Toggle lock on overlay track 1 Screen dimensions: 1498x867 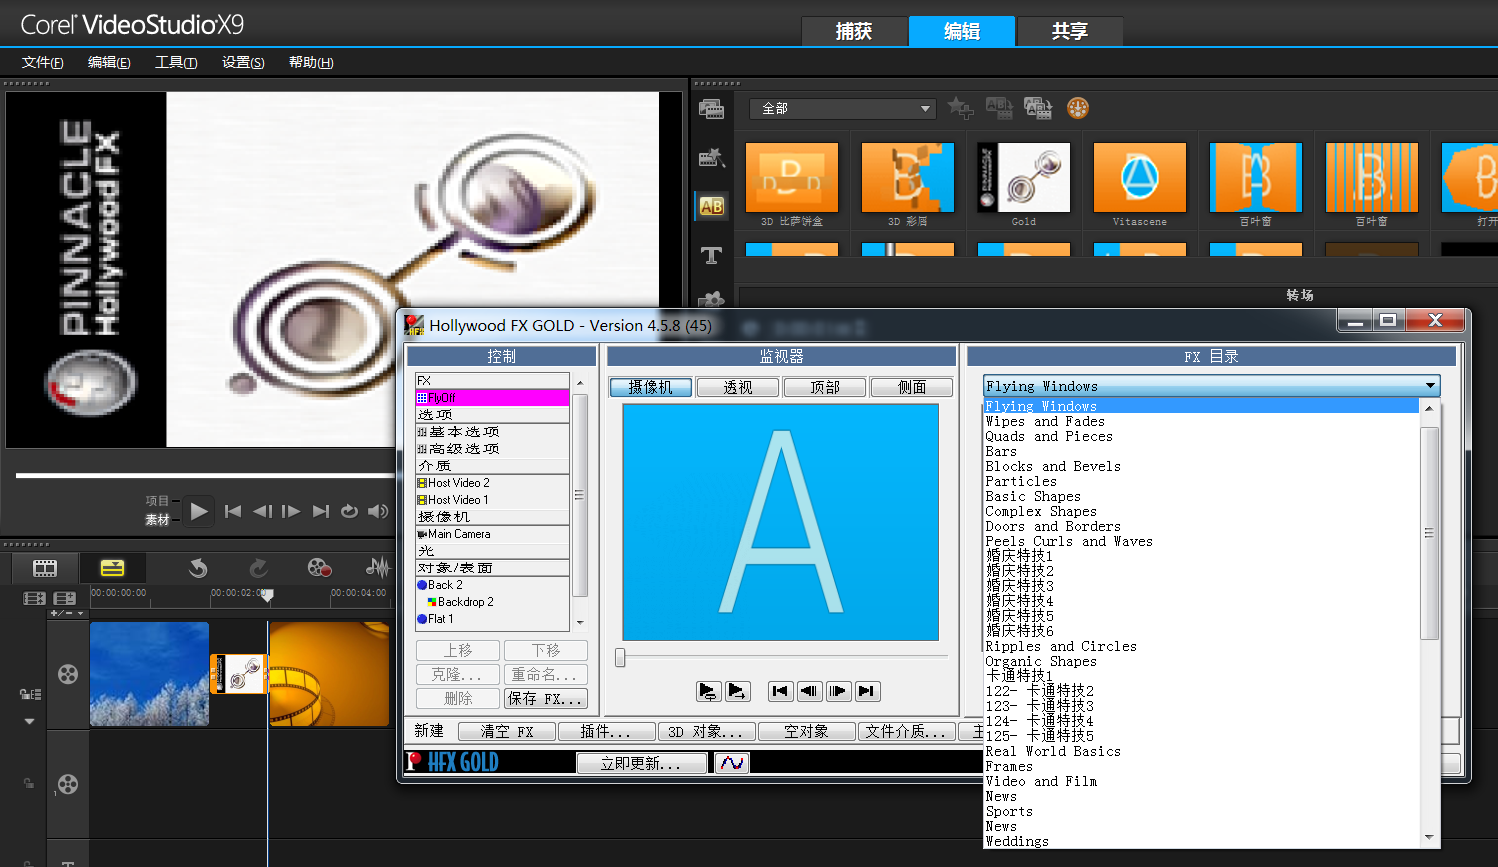click(29, 783)
